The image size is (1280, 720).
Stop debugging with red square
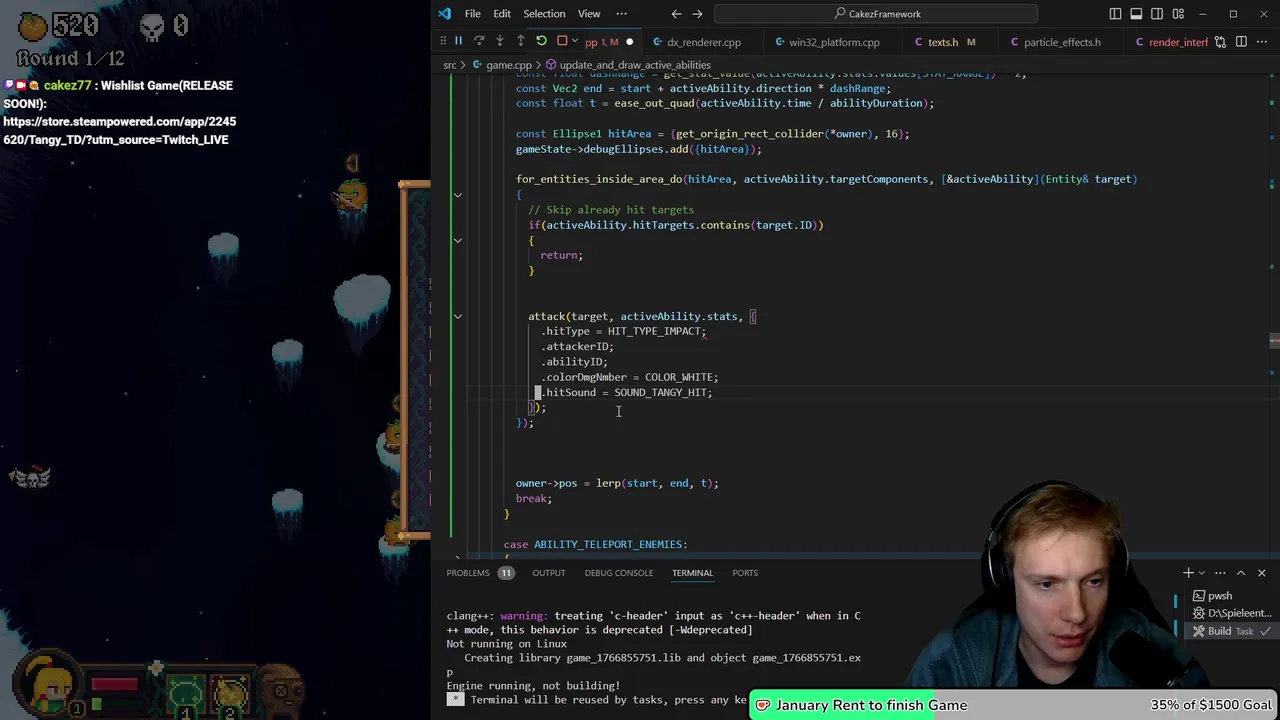[x=562, y=41]
